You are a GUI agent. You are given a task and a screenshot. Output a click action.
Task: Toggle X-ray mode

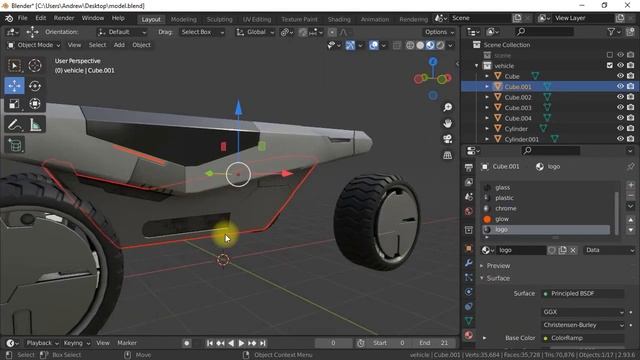pyautogui.click(x=397, y=45)
